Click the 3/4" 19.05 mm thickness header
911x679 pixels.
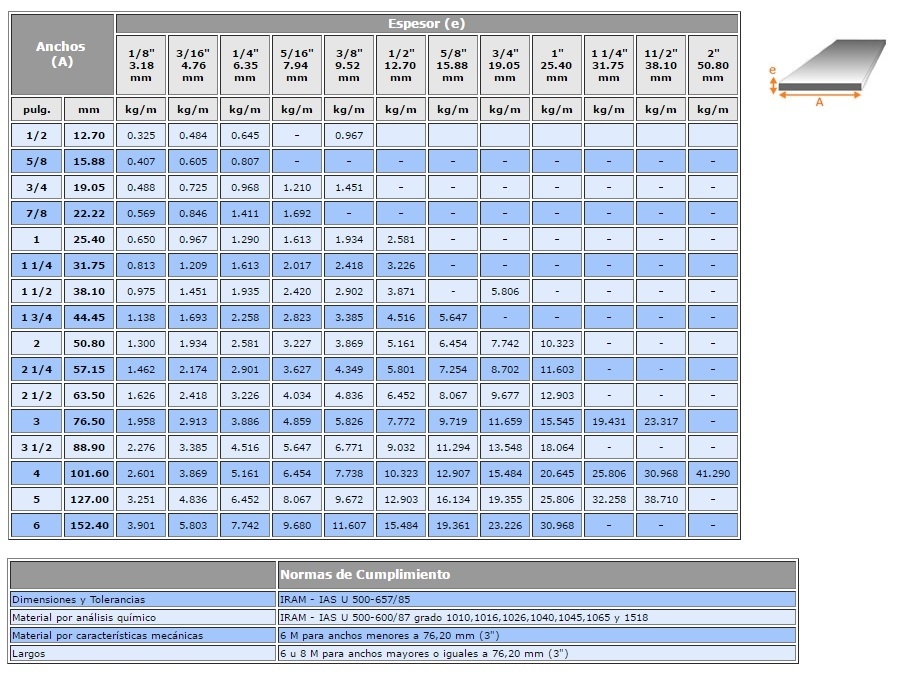pos(505,65)
